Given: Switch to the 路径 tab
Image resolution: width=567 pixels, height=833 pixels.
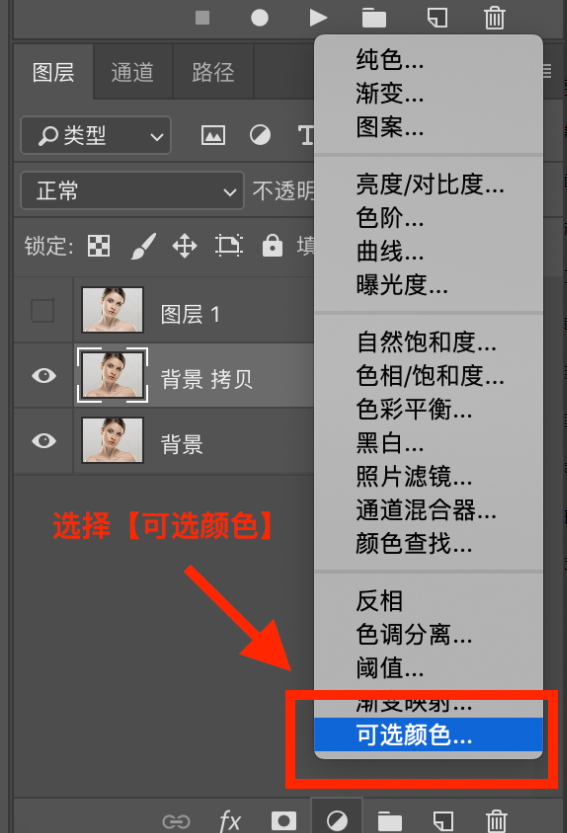Looking at the screenshot, I should pyautogui.click(x=213, y=72).
